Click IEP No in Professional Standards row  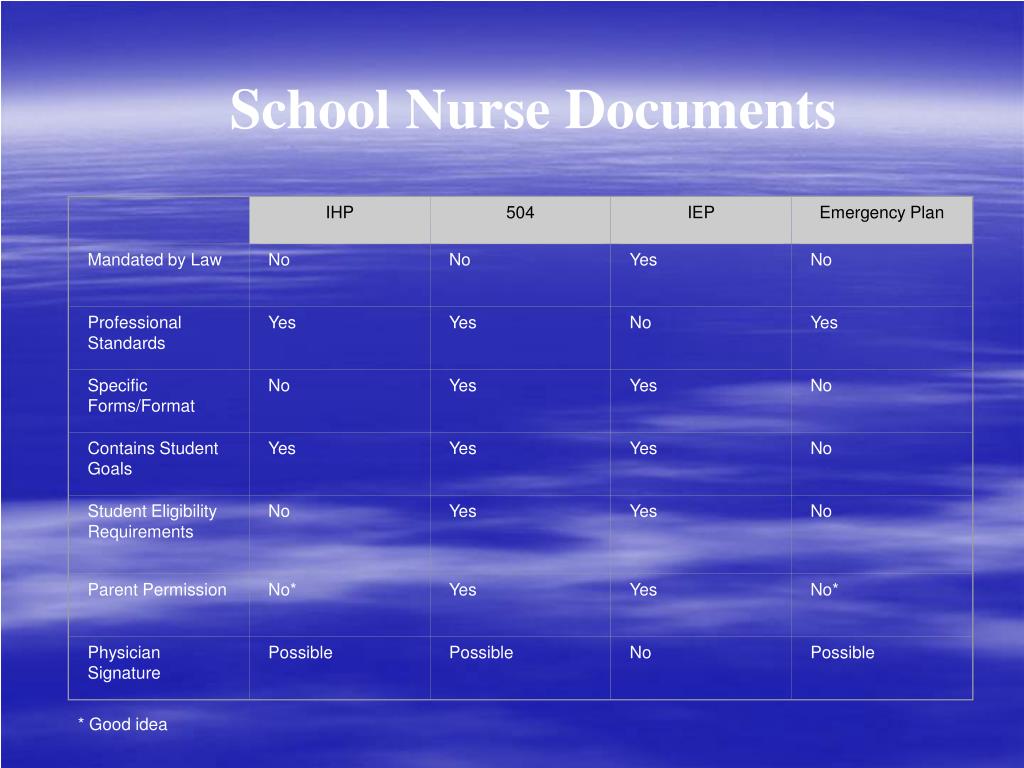point(641,323)
